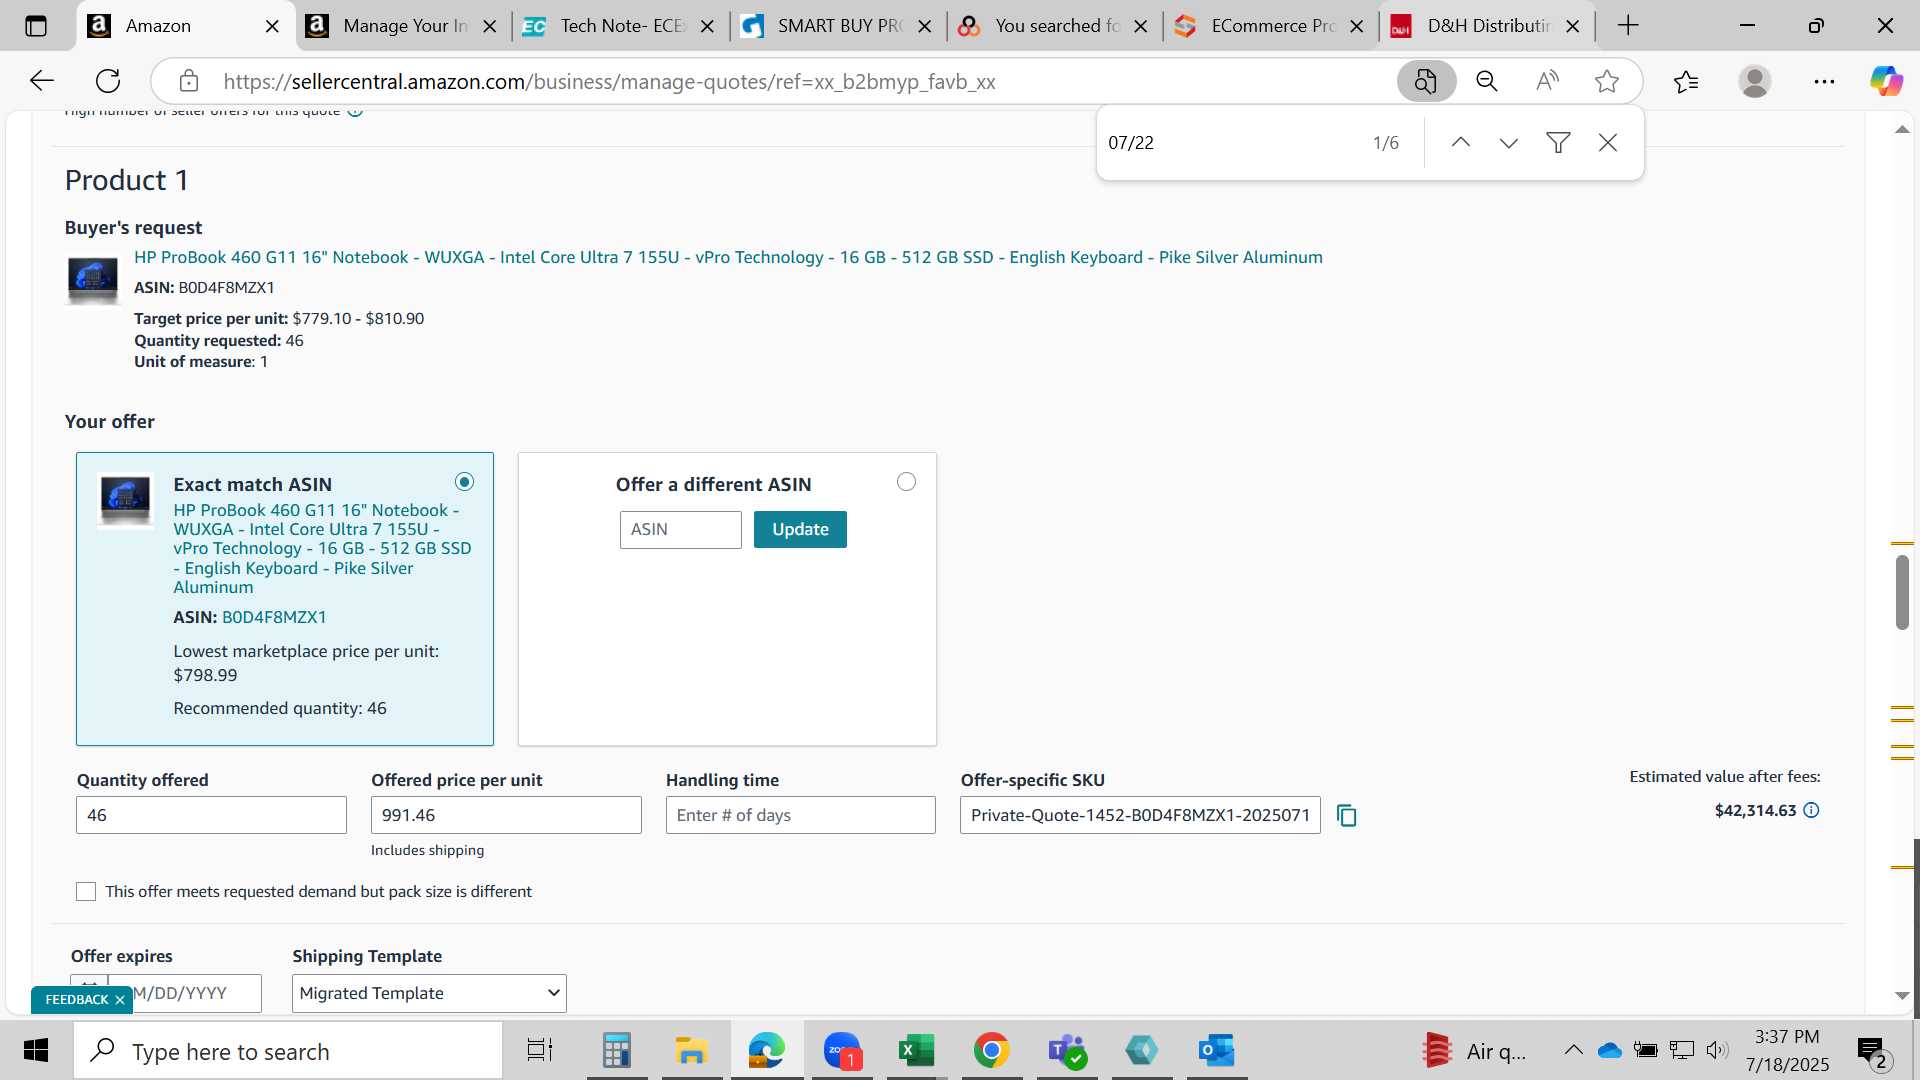Image resolution: width=1920 pixels, height=1080 pixels.
Task: Click the browser back arrow
Action: [41, 81]
